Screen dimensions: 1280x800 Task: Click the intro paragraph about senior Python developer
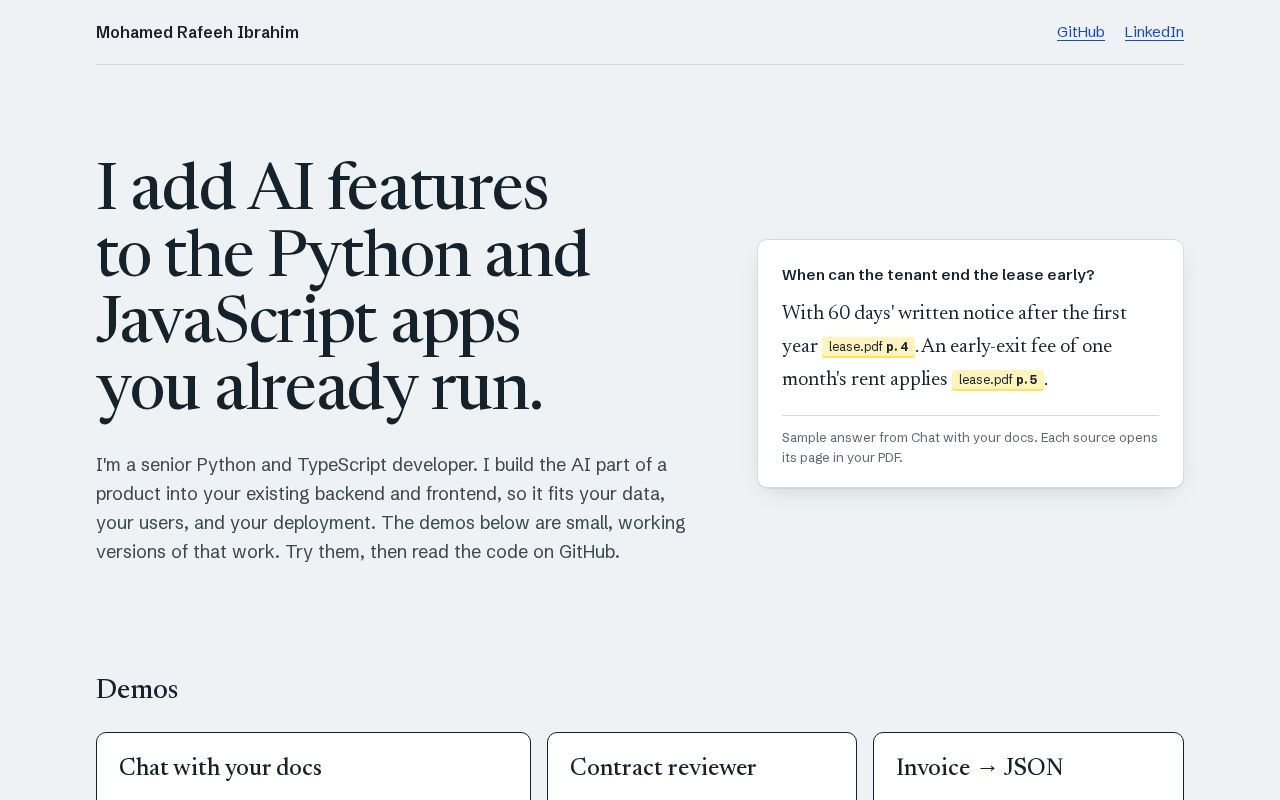[x=391, y=508]
